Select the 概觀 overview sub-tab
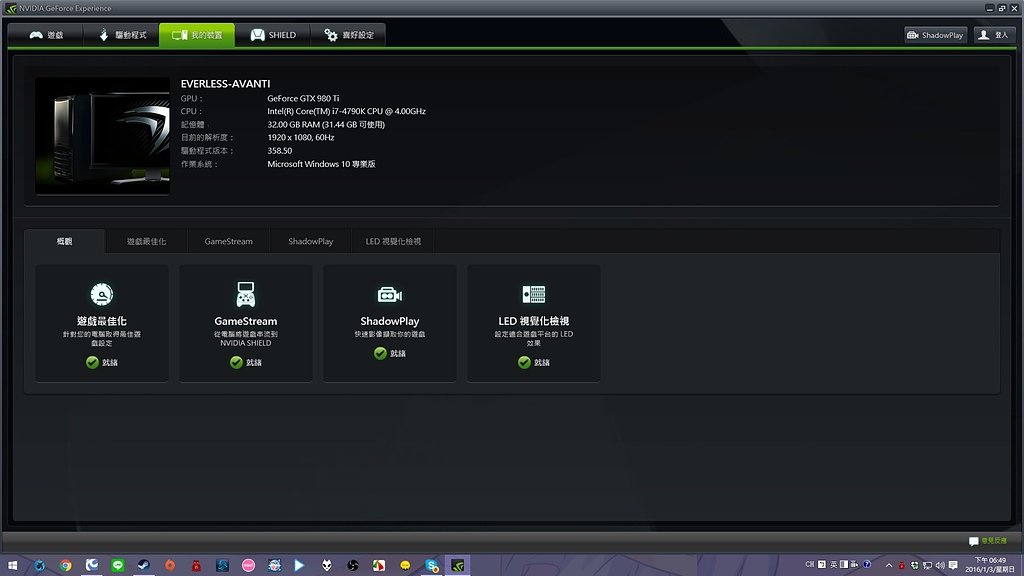 65,242
